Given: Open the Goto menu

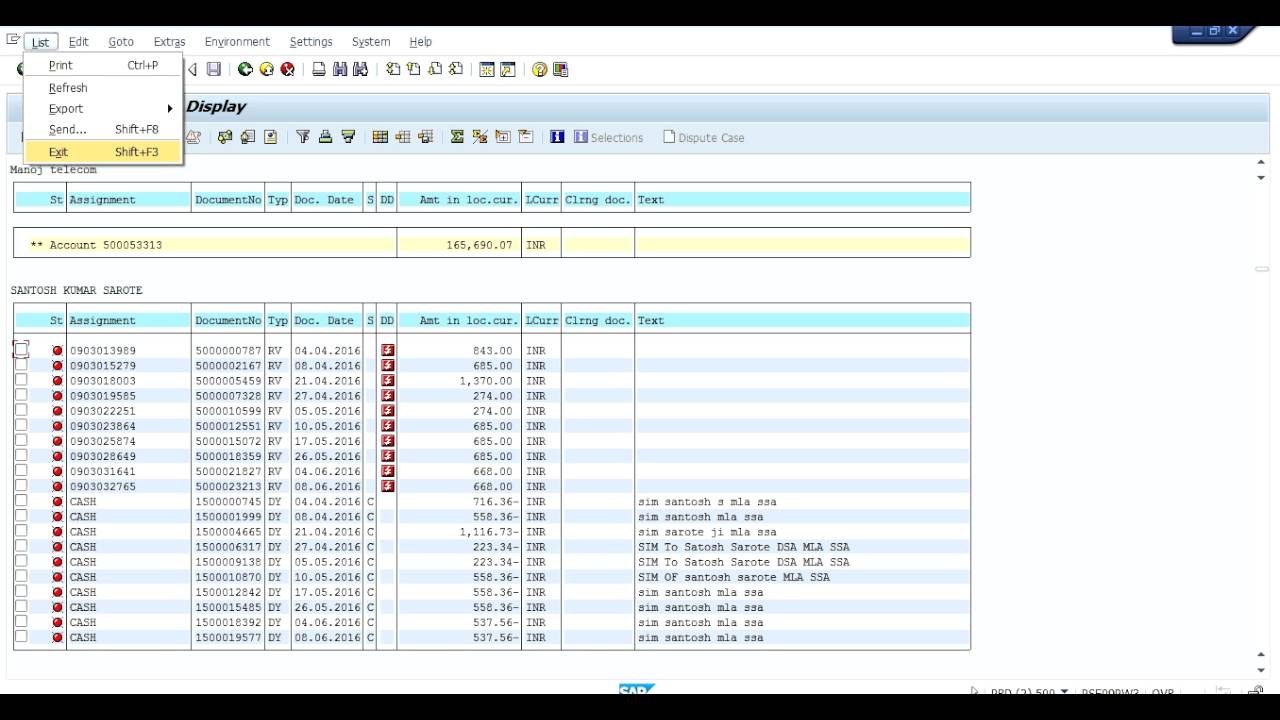Looking at the screenshot, I should click(121, 42).
